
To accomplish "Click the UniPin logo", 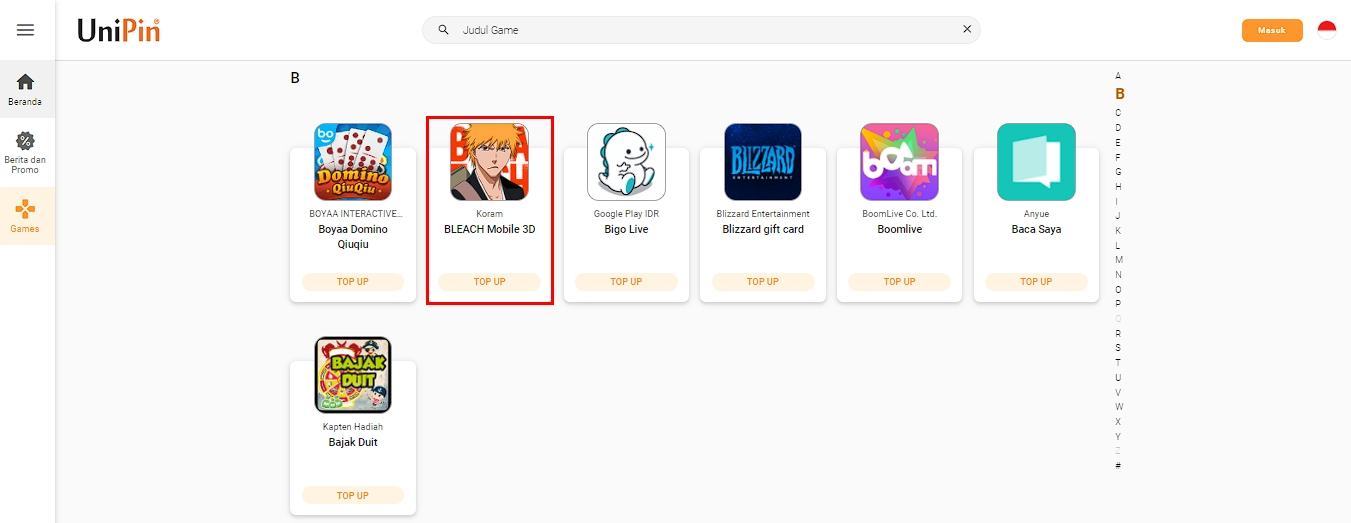I will click(x=118, y=30).
